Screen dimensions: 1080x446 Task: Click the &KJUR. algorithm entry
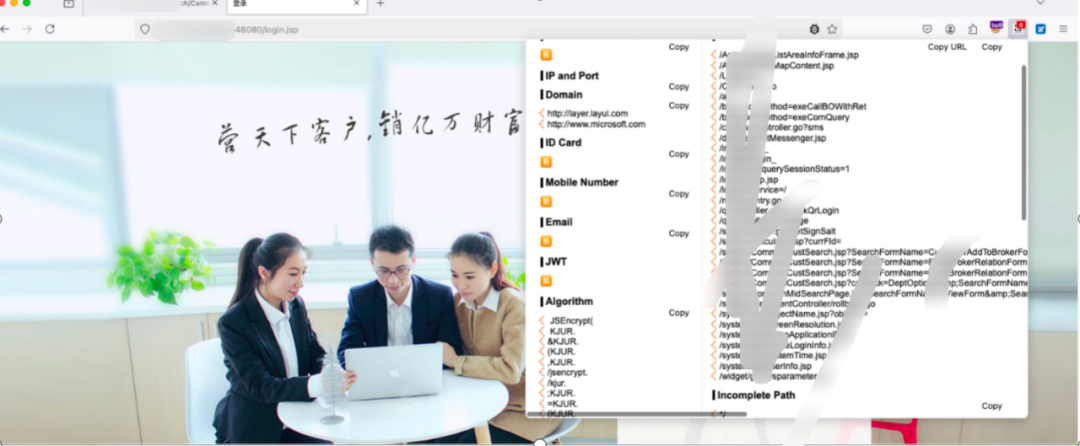[563, 341]
